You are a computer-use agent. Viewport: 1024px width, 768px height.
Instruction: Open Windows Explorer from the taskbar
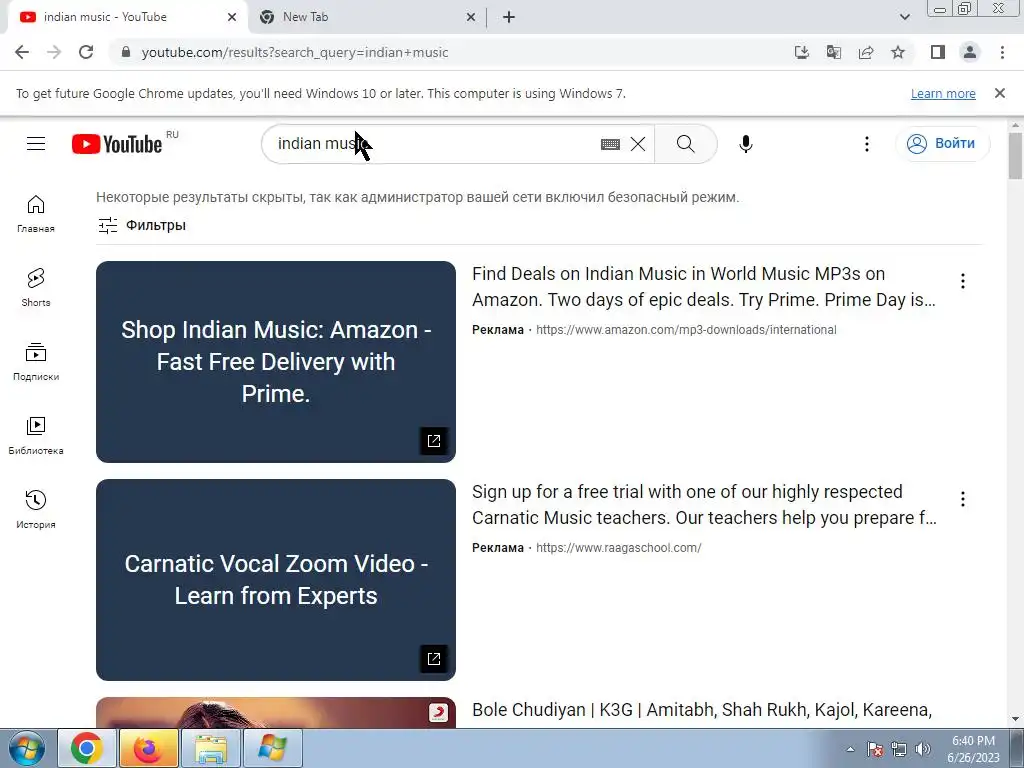pyautogui.click(x=210, y=748)
